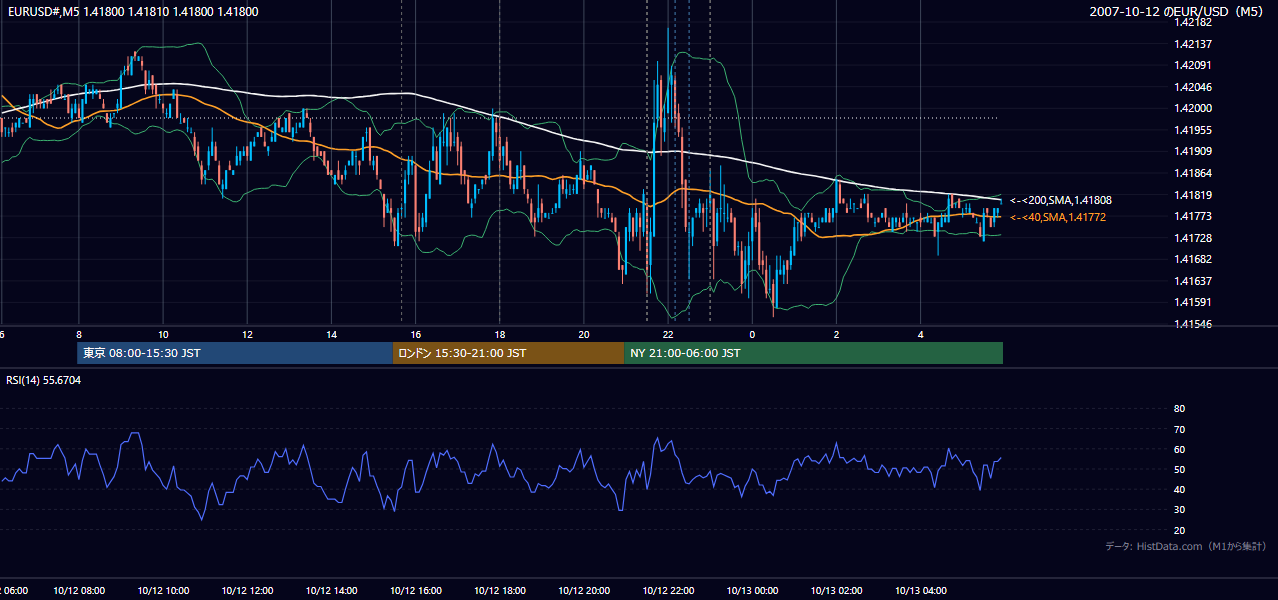This screenshot has width=1278, height=600.
Task: Click the 10/13 04:00 time label
Action: pyautogui.click(x=921, y=590)
